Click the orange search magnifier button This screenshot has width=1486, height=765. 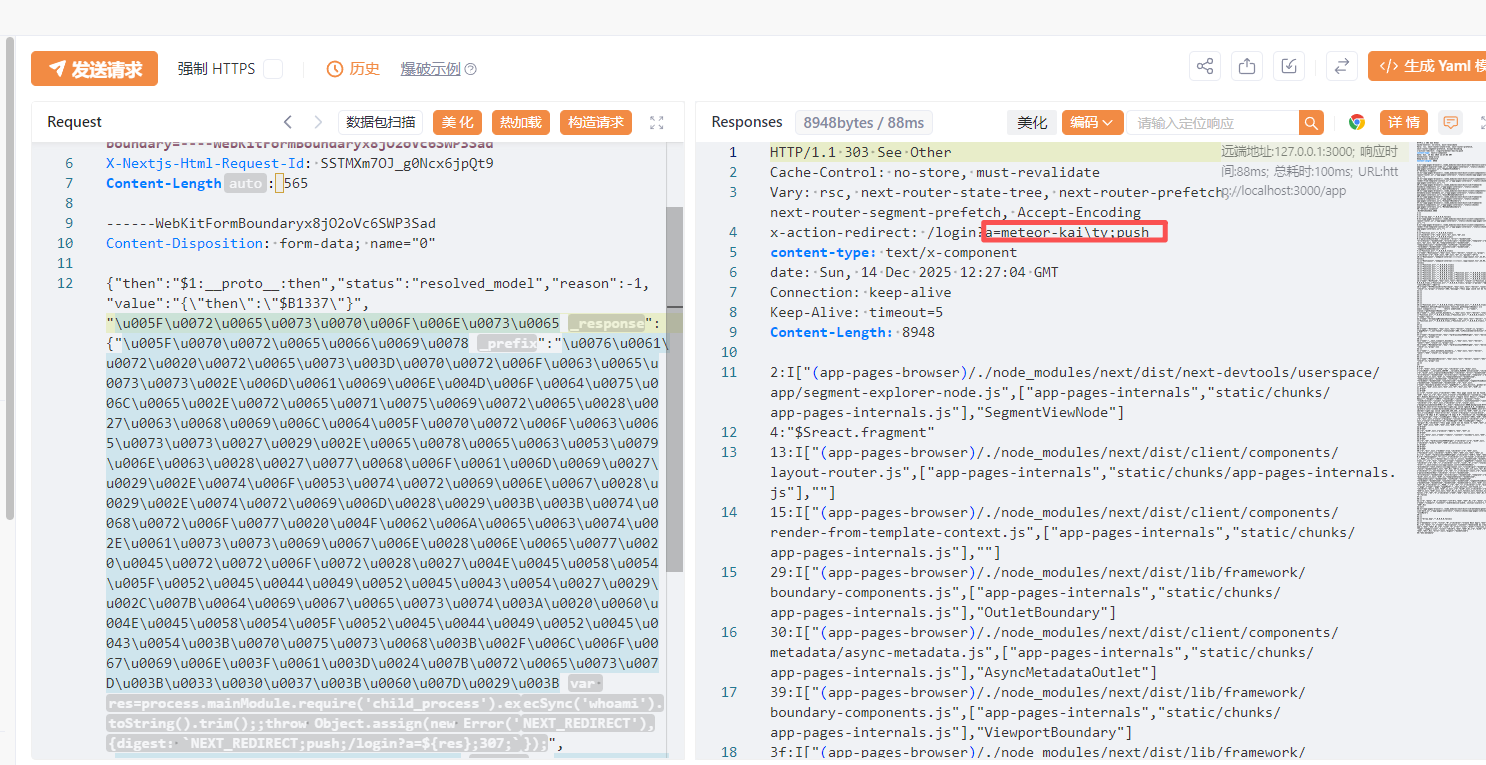coord(1311,123)
